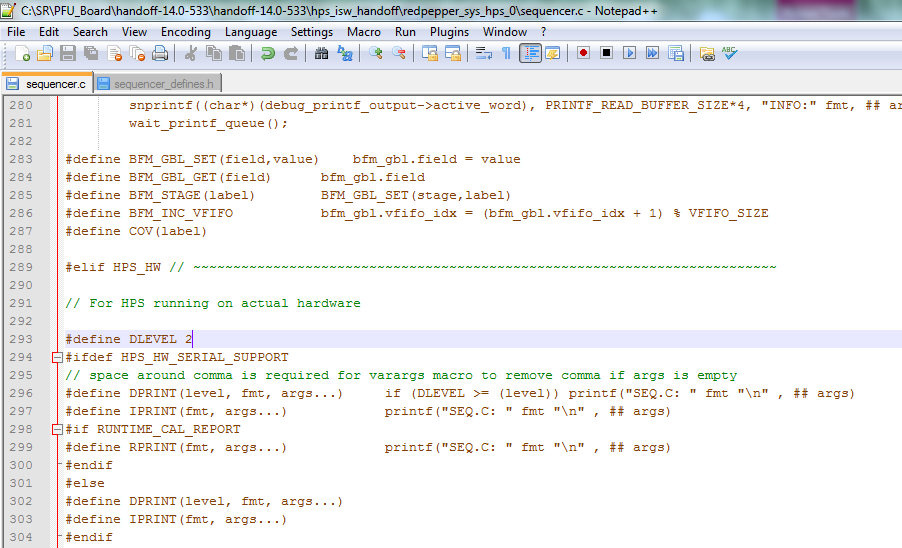Click the Print icon

pyautogui.click(x=160, y=53)
